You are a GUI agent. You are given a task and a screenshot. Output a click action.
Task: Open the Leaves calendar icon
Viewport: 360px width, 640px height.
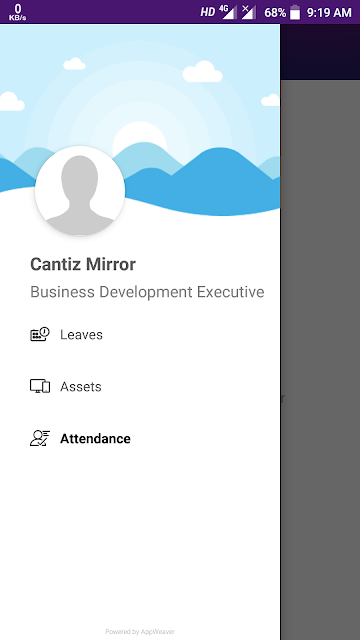(x=40, y=335)
